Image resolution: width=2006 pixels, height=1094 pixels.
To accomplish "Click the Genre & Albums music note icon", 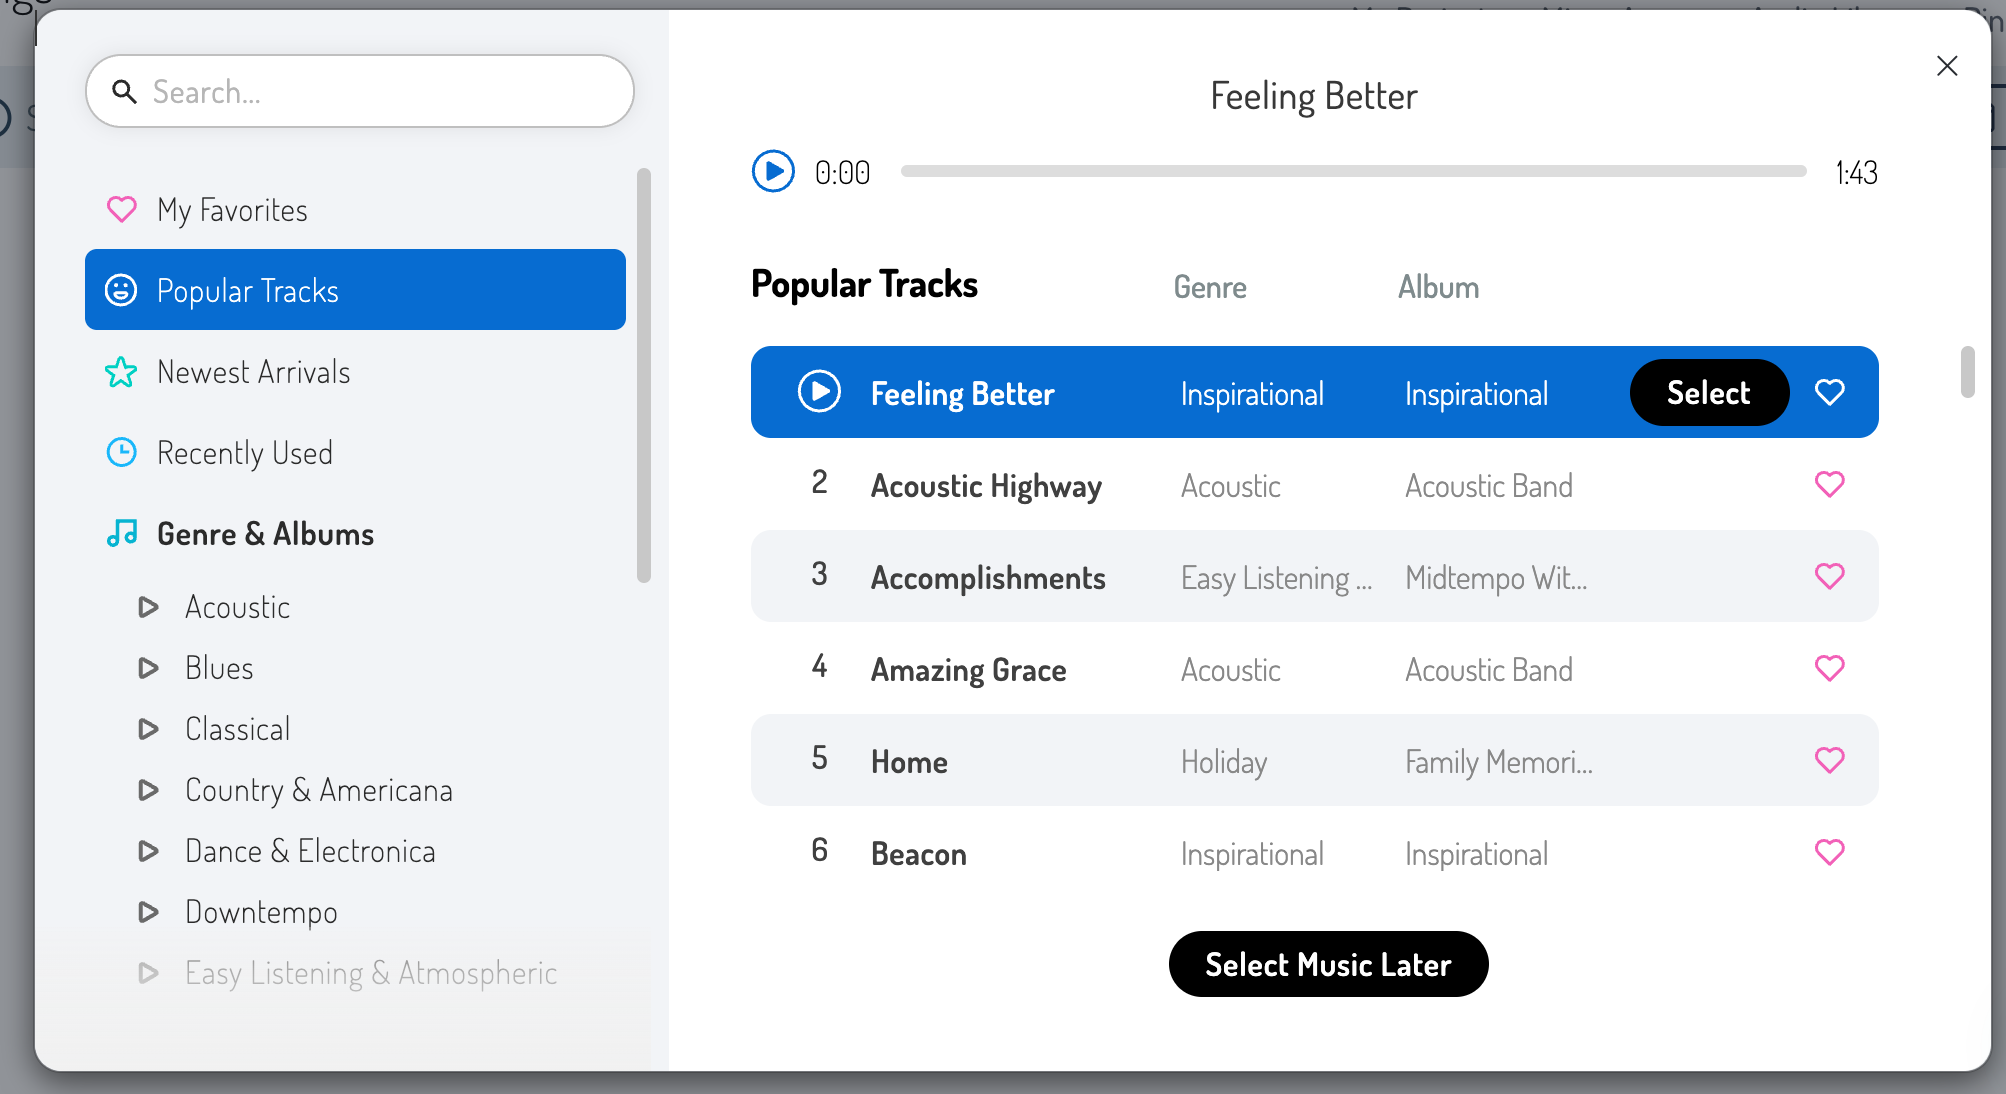I will pos(121,533).
